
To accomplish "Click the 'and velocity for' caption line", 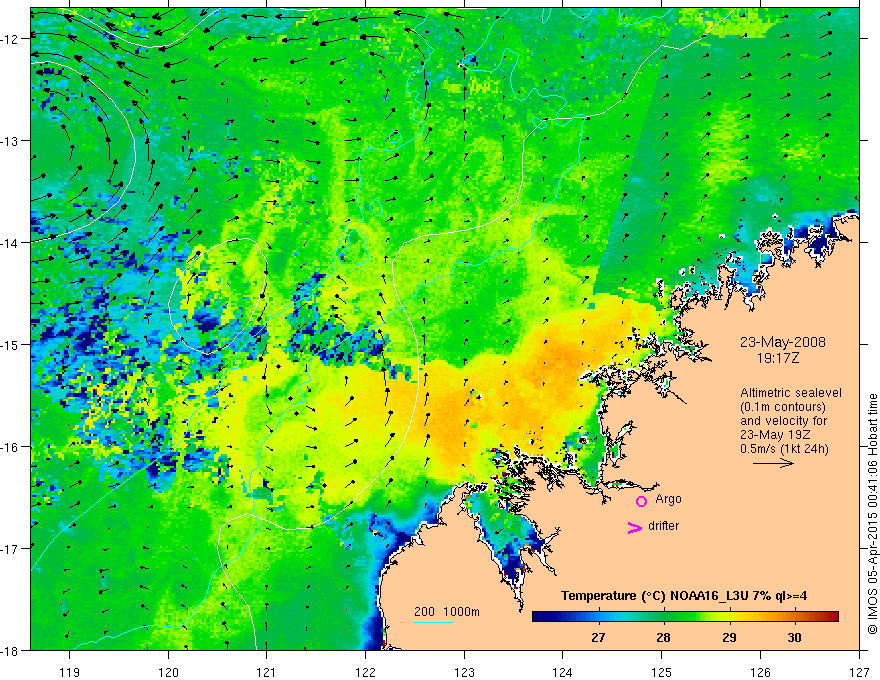I will tap(783, 421).
